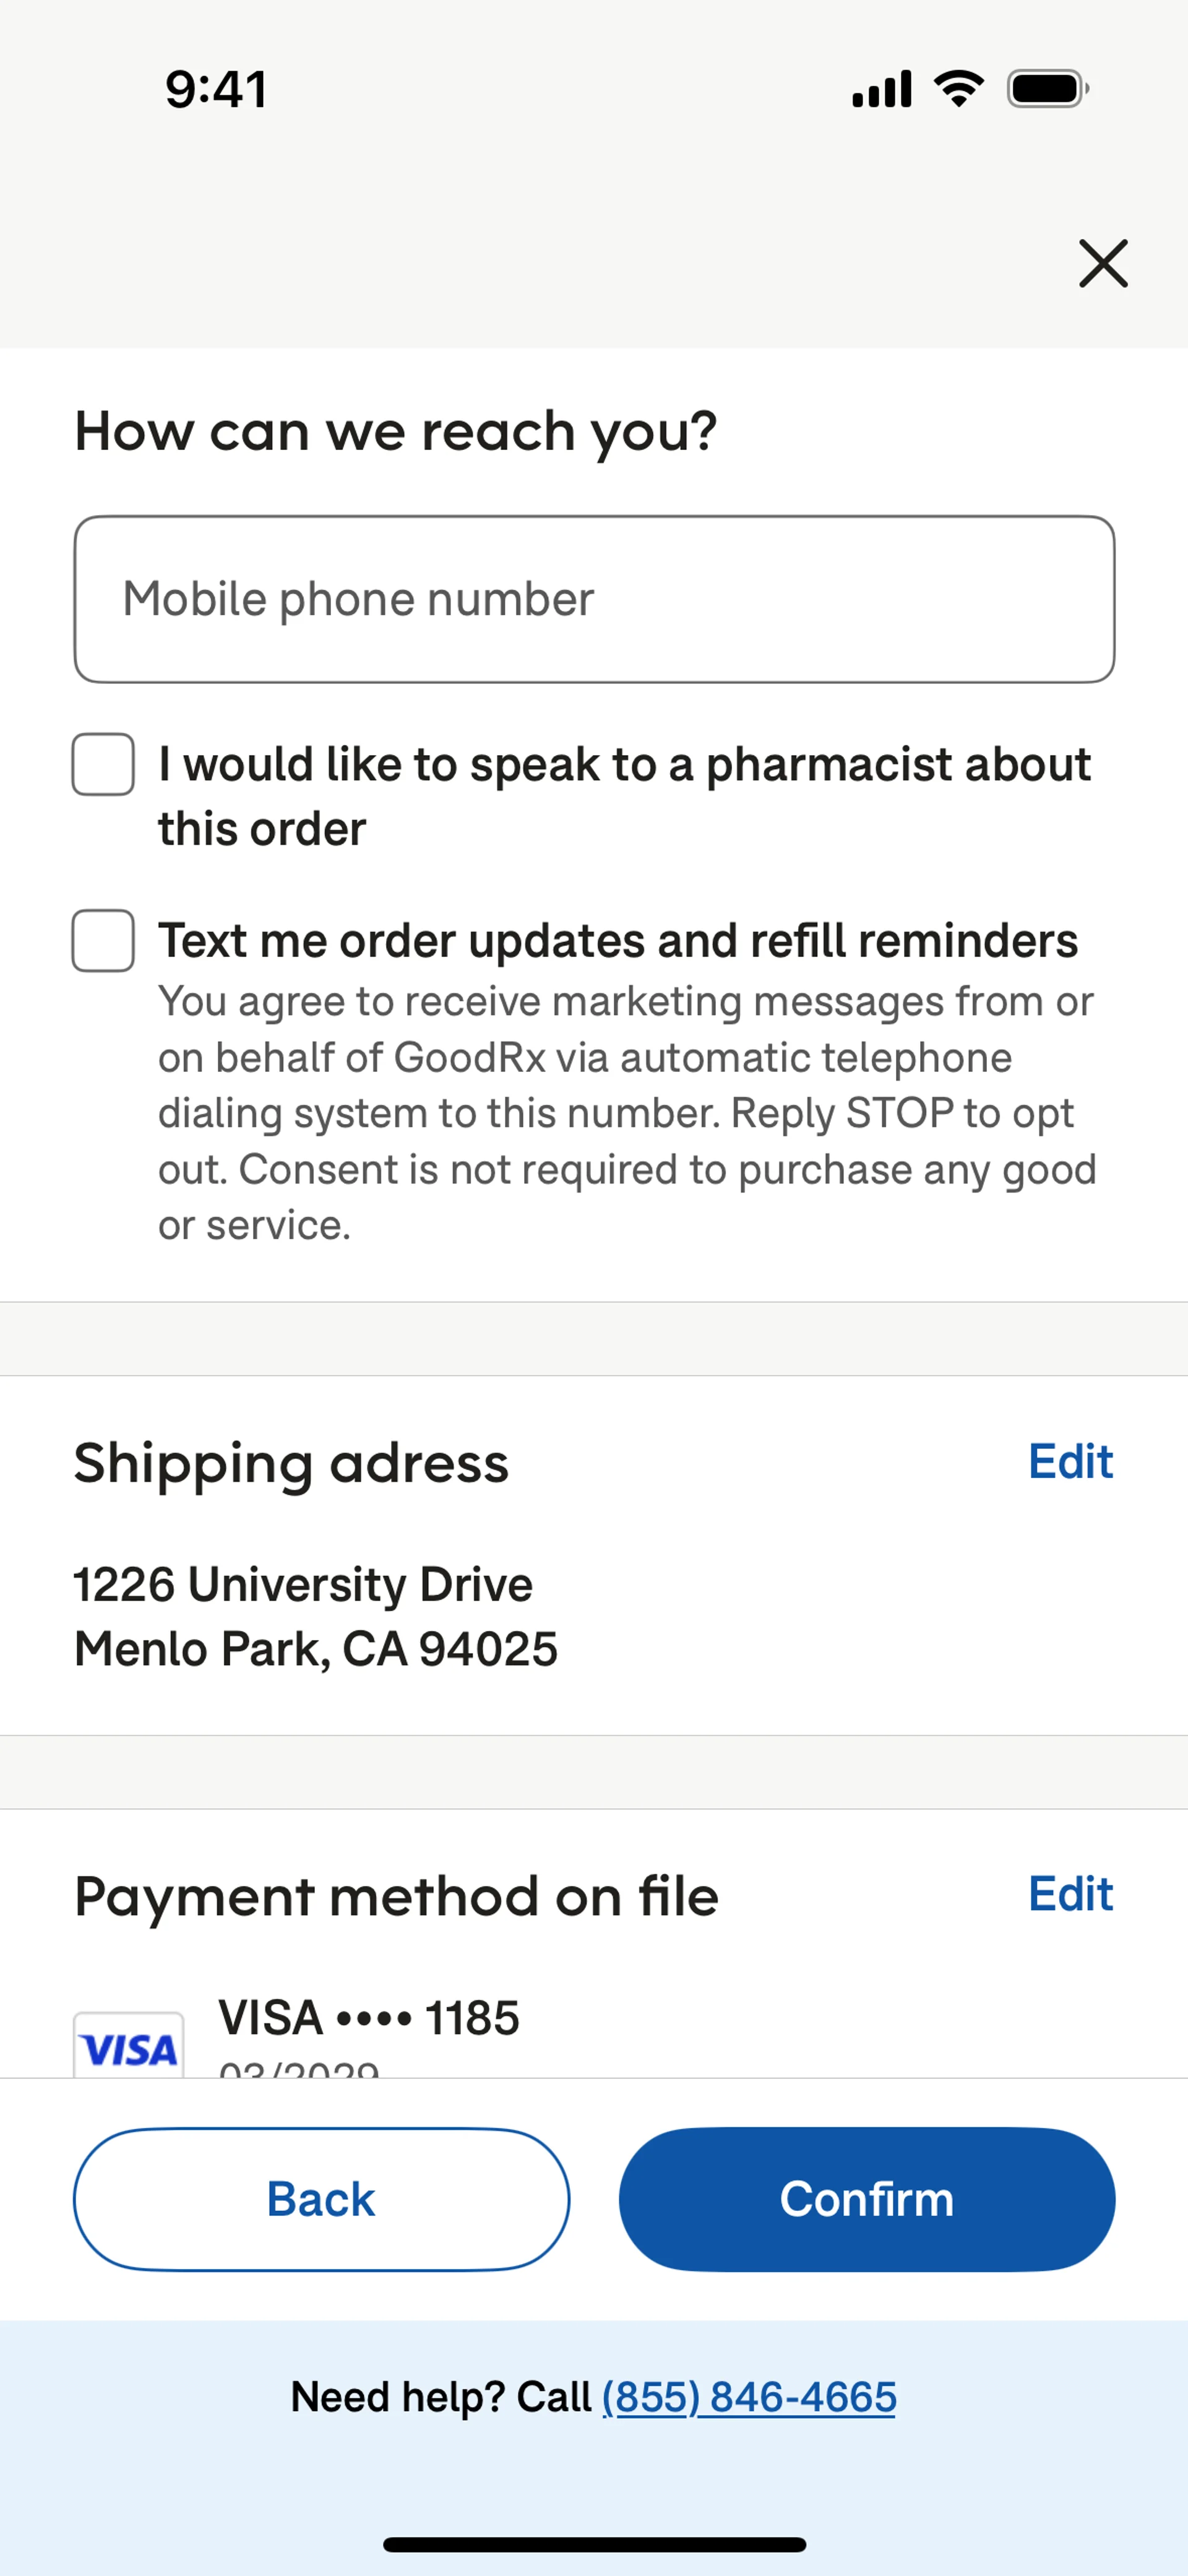Tap the cellular signal bars icon

[881, 89]
